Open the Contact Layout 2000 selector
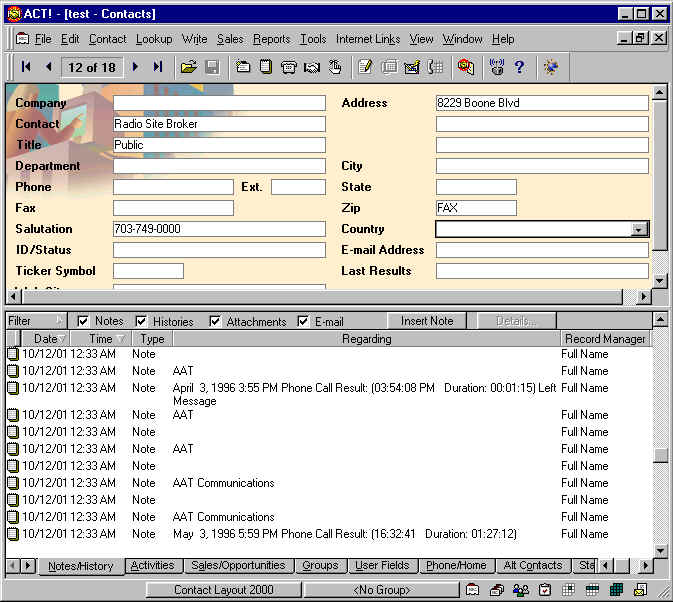 (x=223, y=590)
